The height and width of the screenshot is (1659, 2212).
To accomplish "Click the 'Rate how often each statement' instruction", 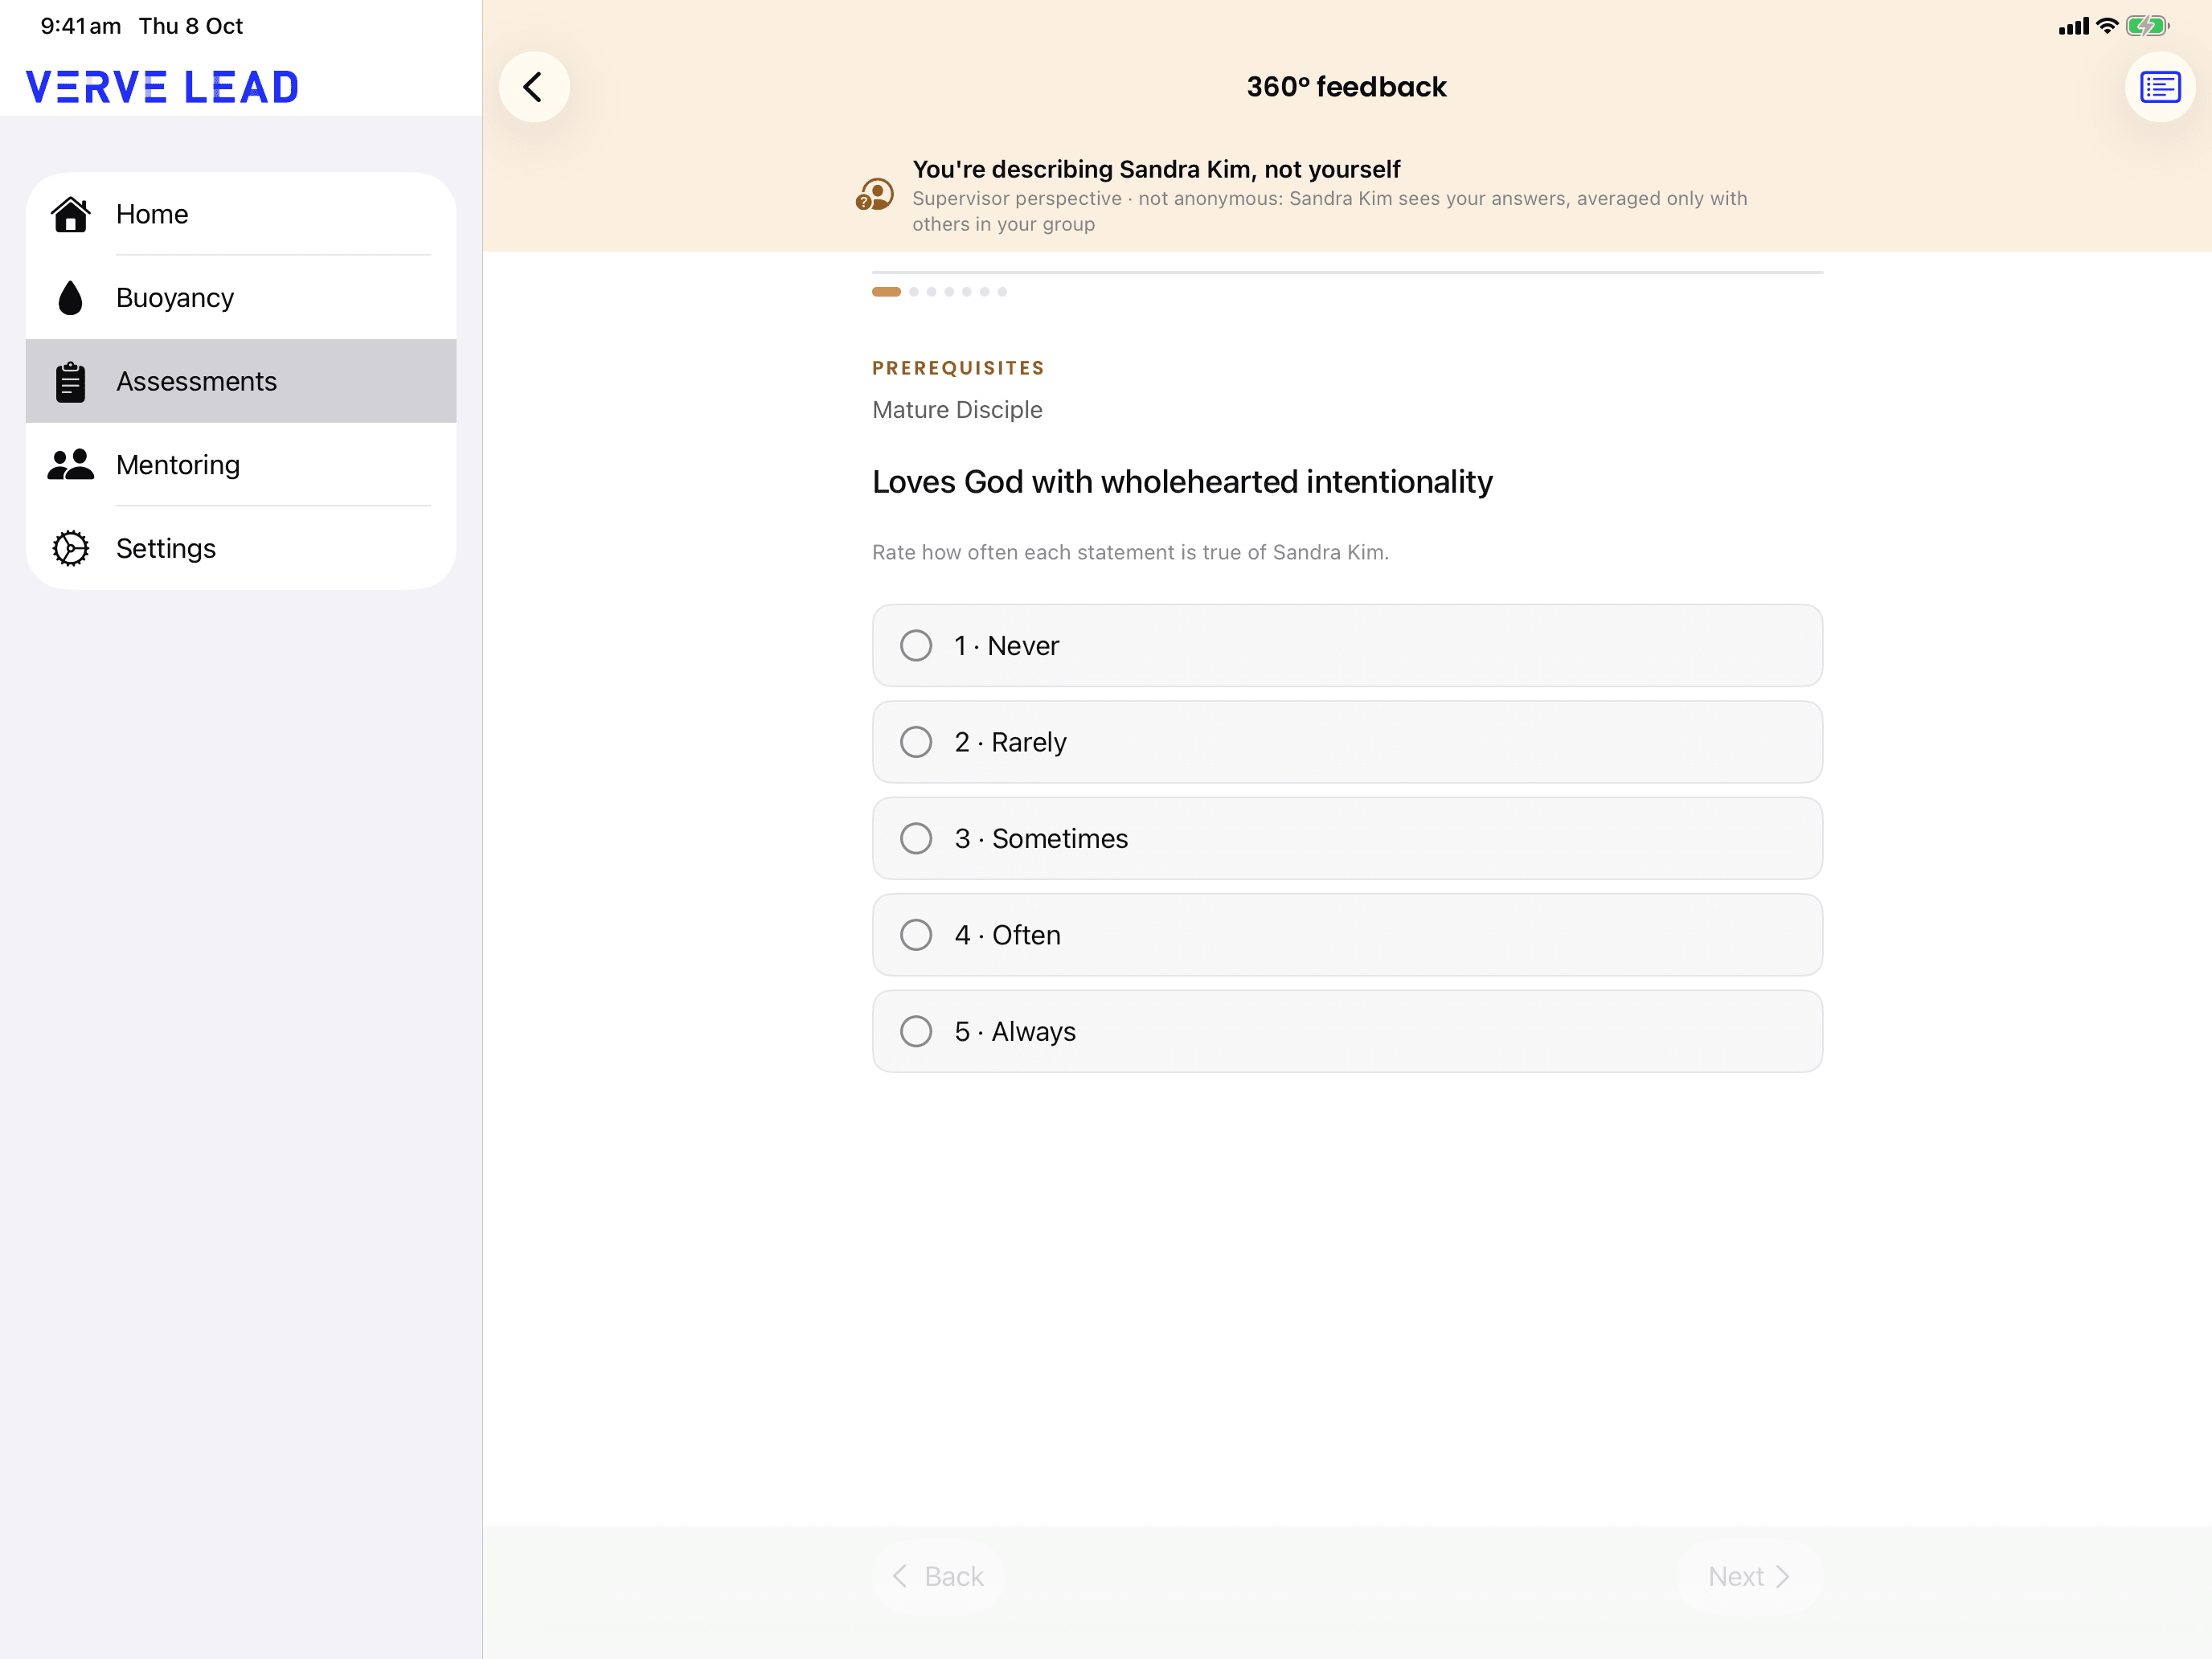I will pos(1130,552).
